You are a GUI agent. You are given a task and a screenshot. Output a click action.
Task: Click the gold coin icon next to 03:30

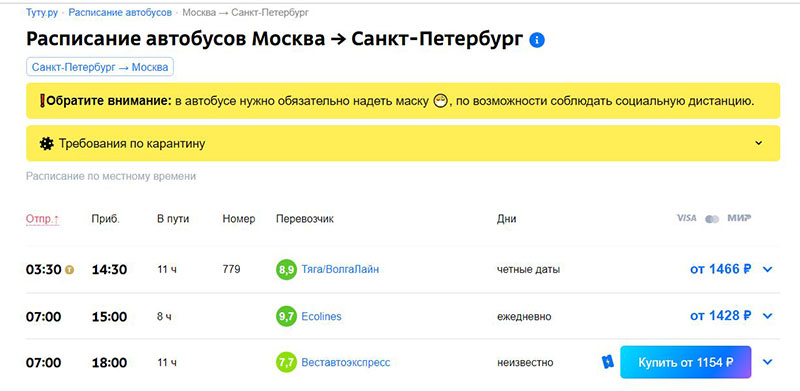point(69,270)
